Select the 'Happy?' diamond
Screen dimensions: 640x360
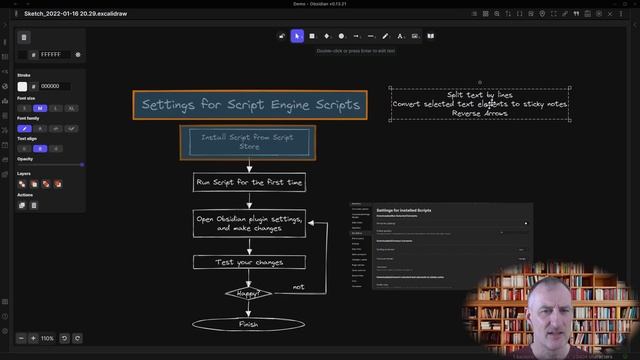tap(248, 293)
